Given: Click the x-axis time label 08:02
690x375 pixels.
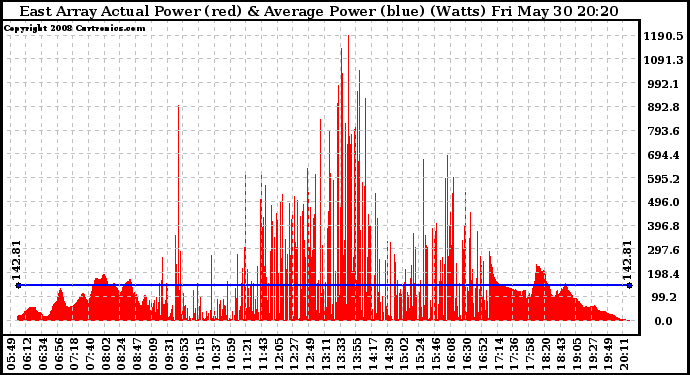Looking at the screenshot, I should click(x=106, y=354).
